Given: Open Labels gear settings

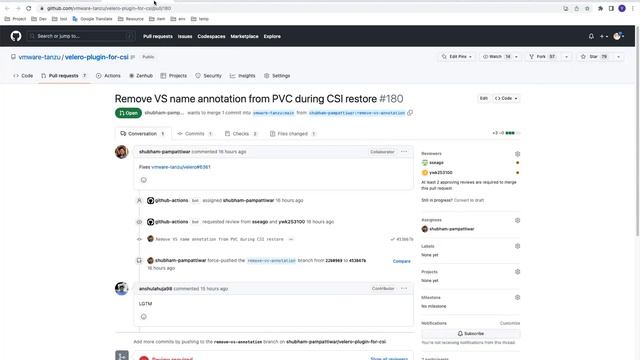Looking at the screenshot, I should (517, 246).
